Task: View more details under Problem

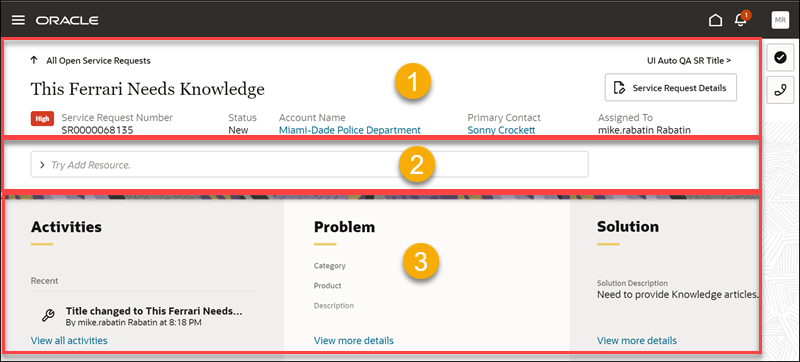Action: tap(354, 341)
